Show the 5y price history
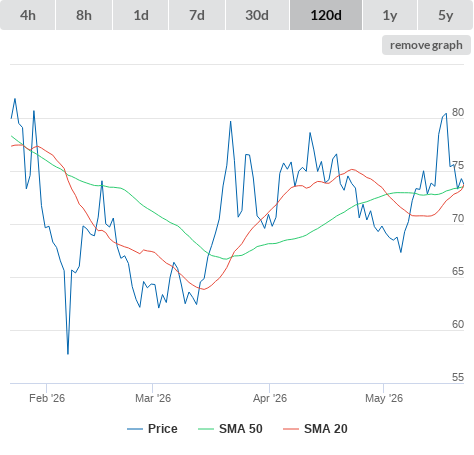474x455 pixels. (x=446, y=15)
